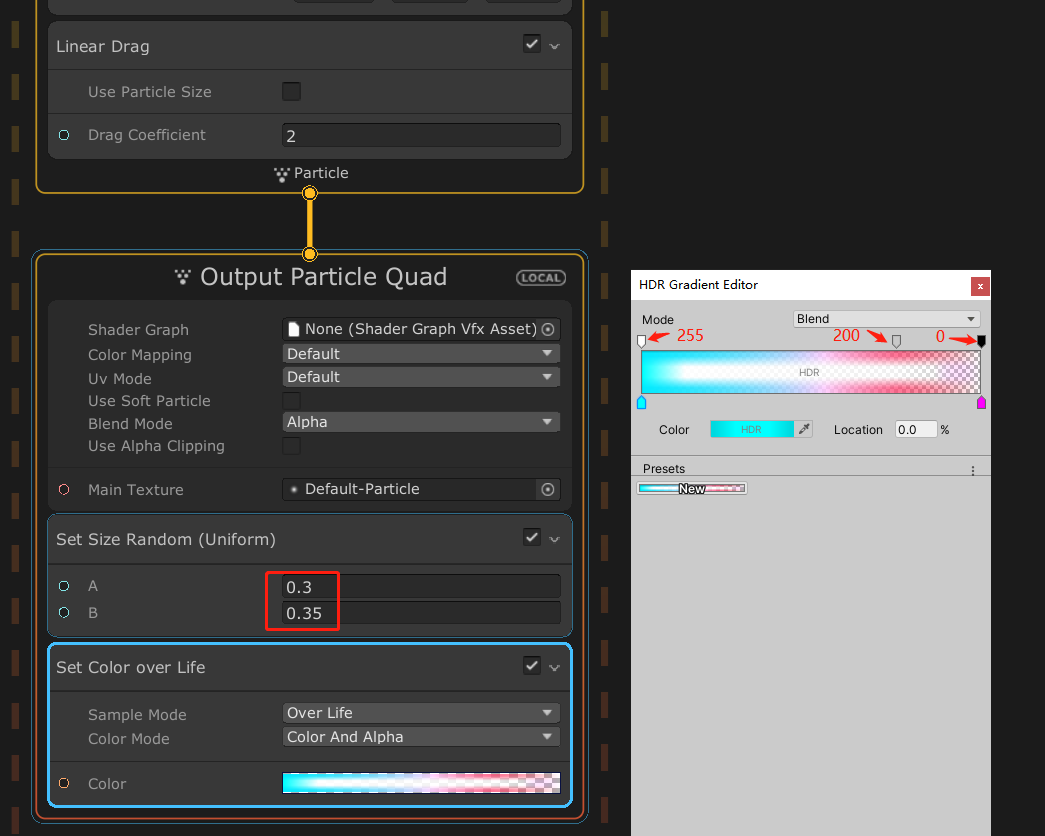Open the Main Texture object picker
This screenshot has width=1045, height=836.
(548, 489)
